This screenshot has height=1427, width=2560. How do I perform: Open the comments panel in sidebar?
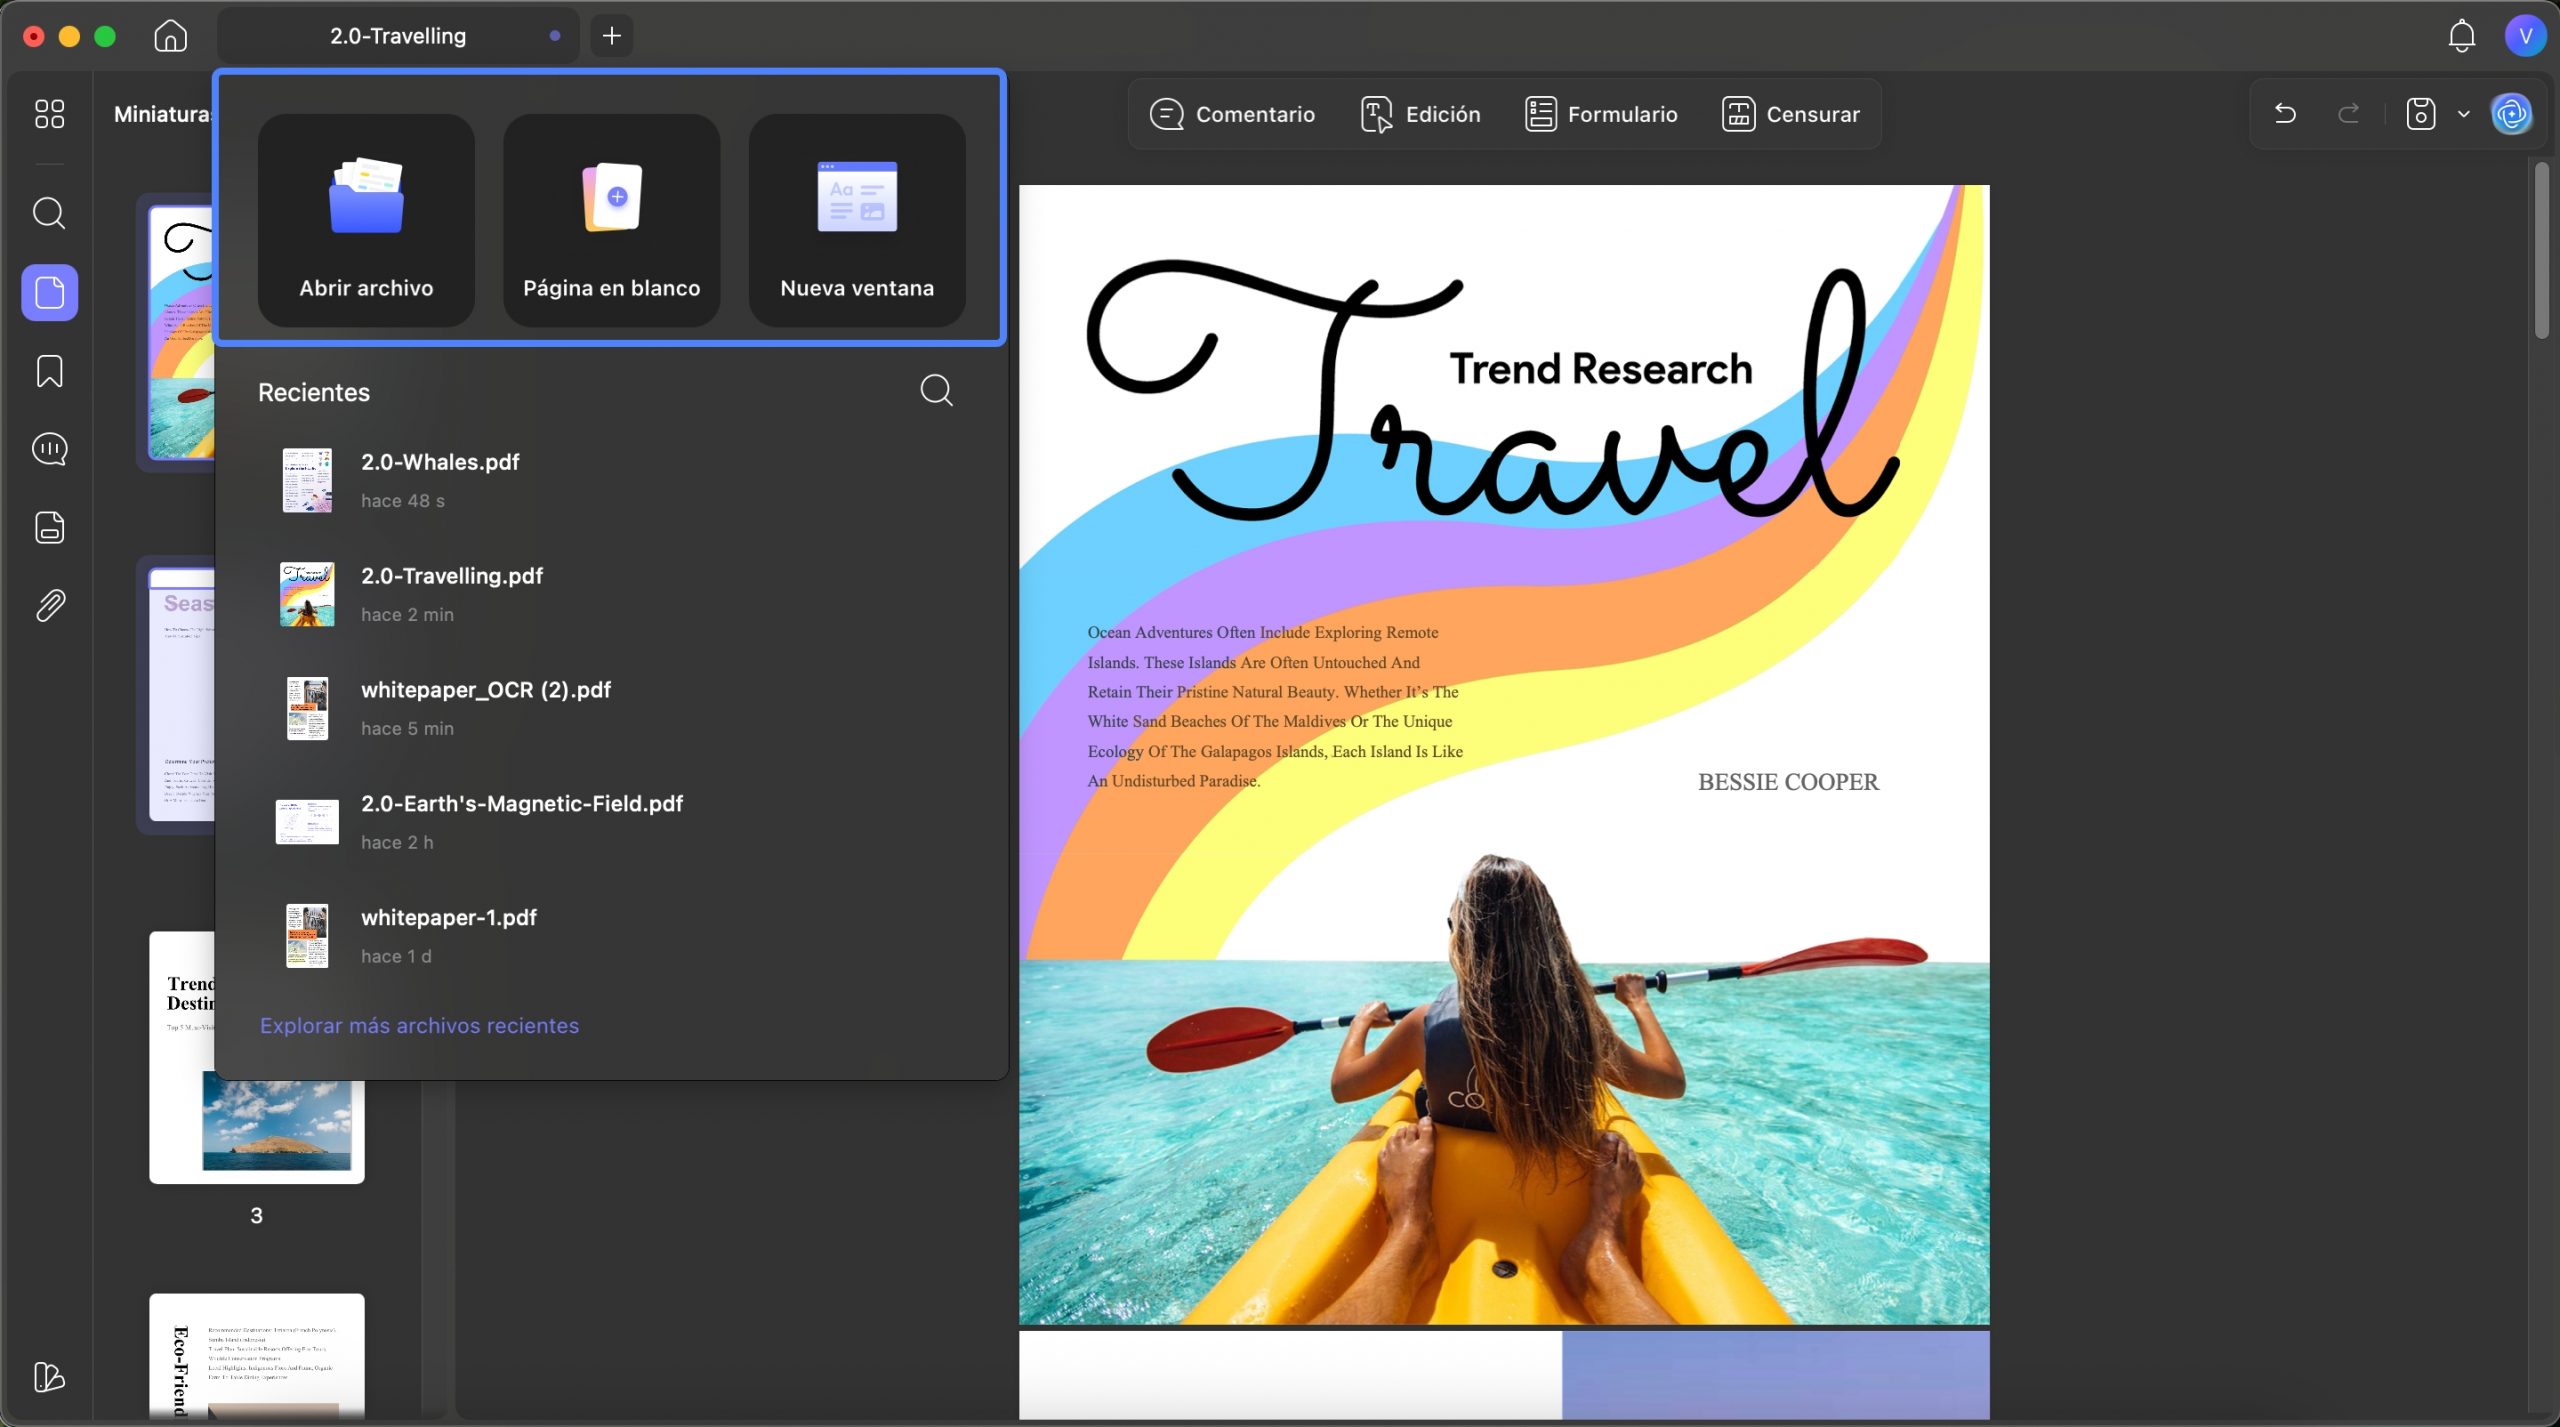[x=49, y=449]
